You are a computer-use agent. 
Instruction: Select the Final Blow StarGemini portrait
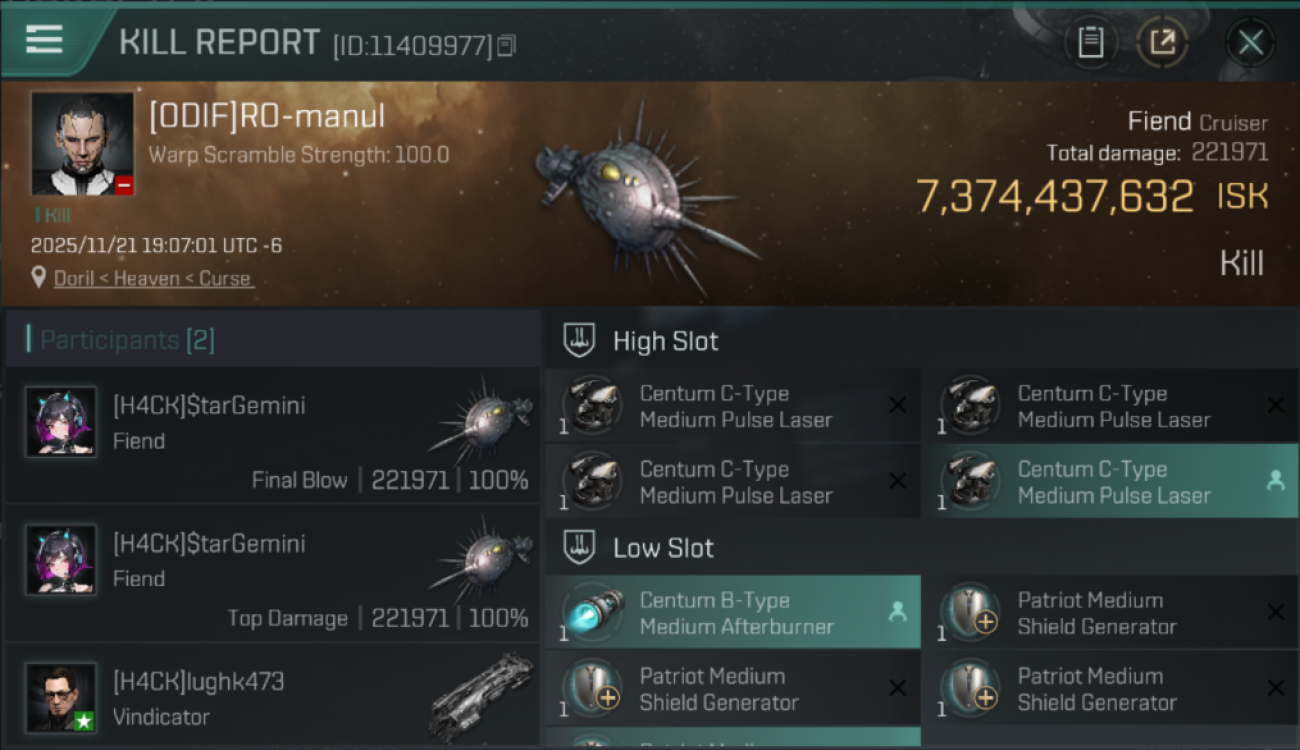pyautogui.click(x=61, y=422)
